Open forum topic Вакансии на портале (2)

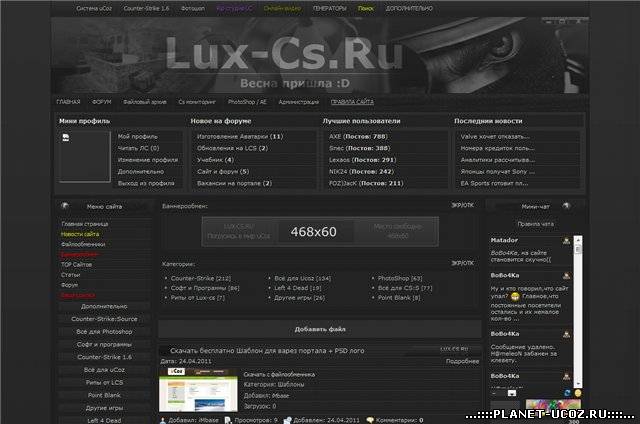click(x=234, y=183)
